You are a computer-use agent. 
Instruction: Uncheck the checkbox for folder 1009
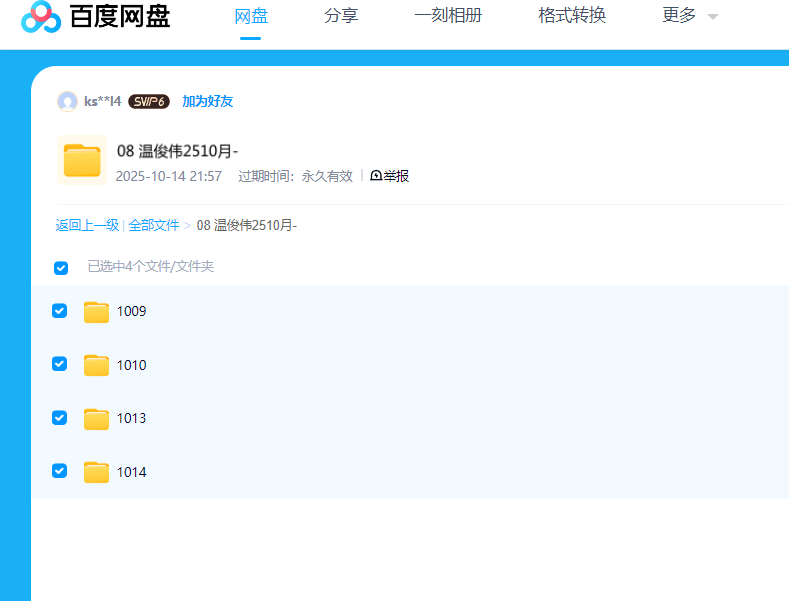(x=59, y=311)
